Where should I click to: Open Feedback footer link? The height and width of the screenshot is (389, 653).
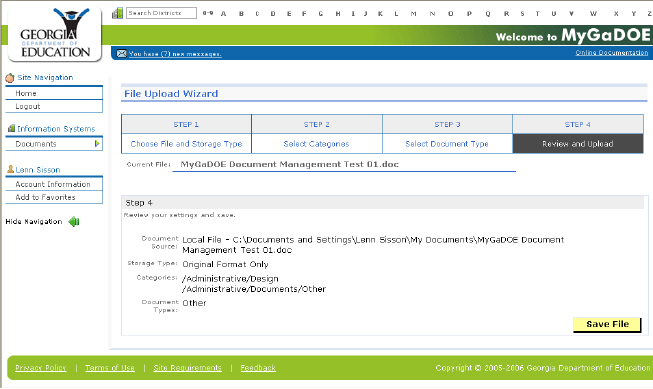click(258, 368)
